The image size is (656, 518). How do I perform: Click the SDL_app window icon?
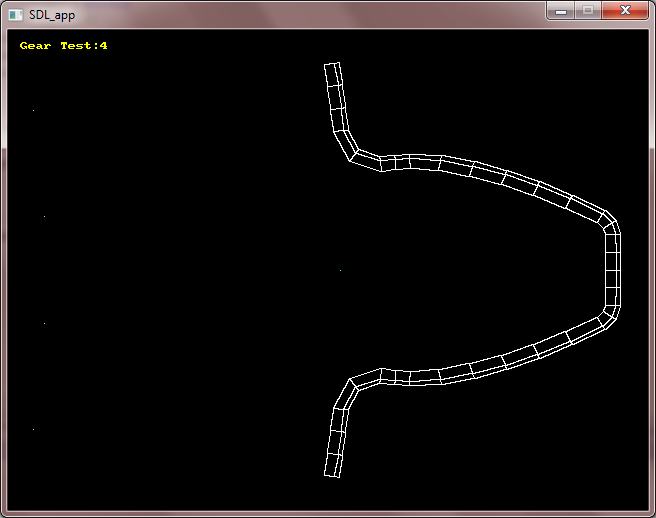click(15, 15)
